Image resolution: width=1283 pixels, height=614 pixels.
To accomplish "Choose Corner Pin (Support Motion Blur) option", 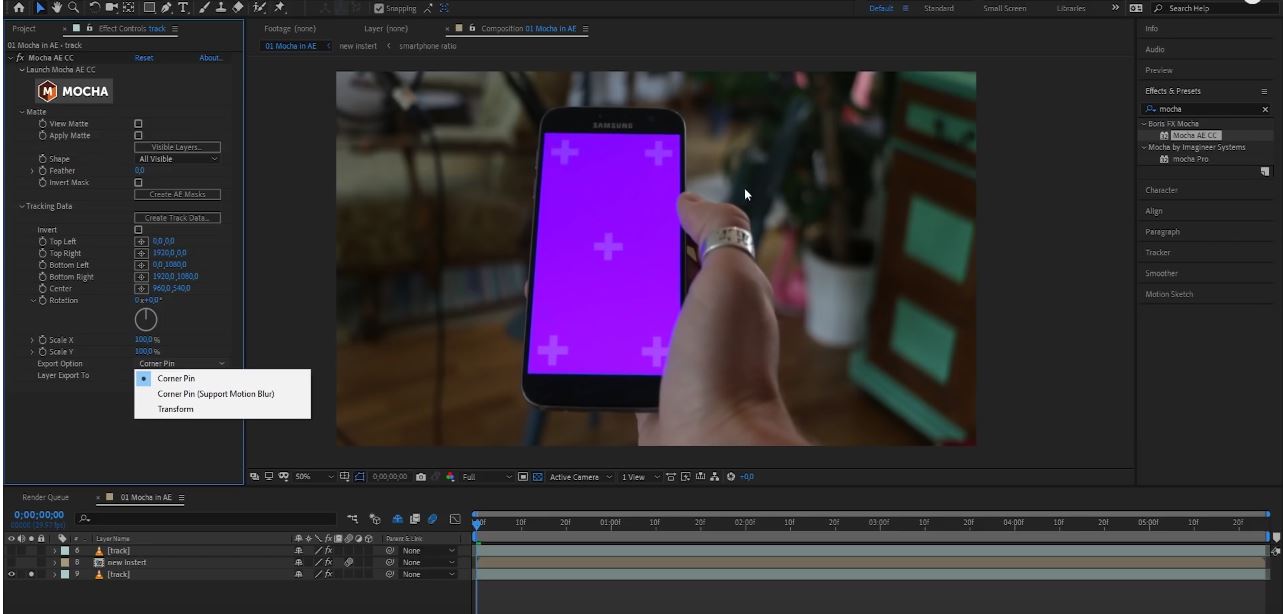I will click(215, 394).
